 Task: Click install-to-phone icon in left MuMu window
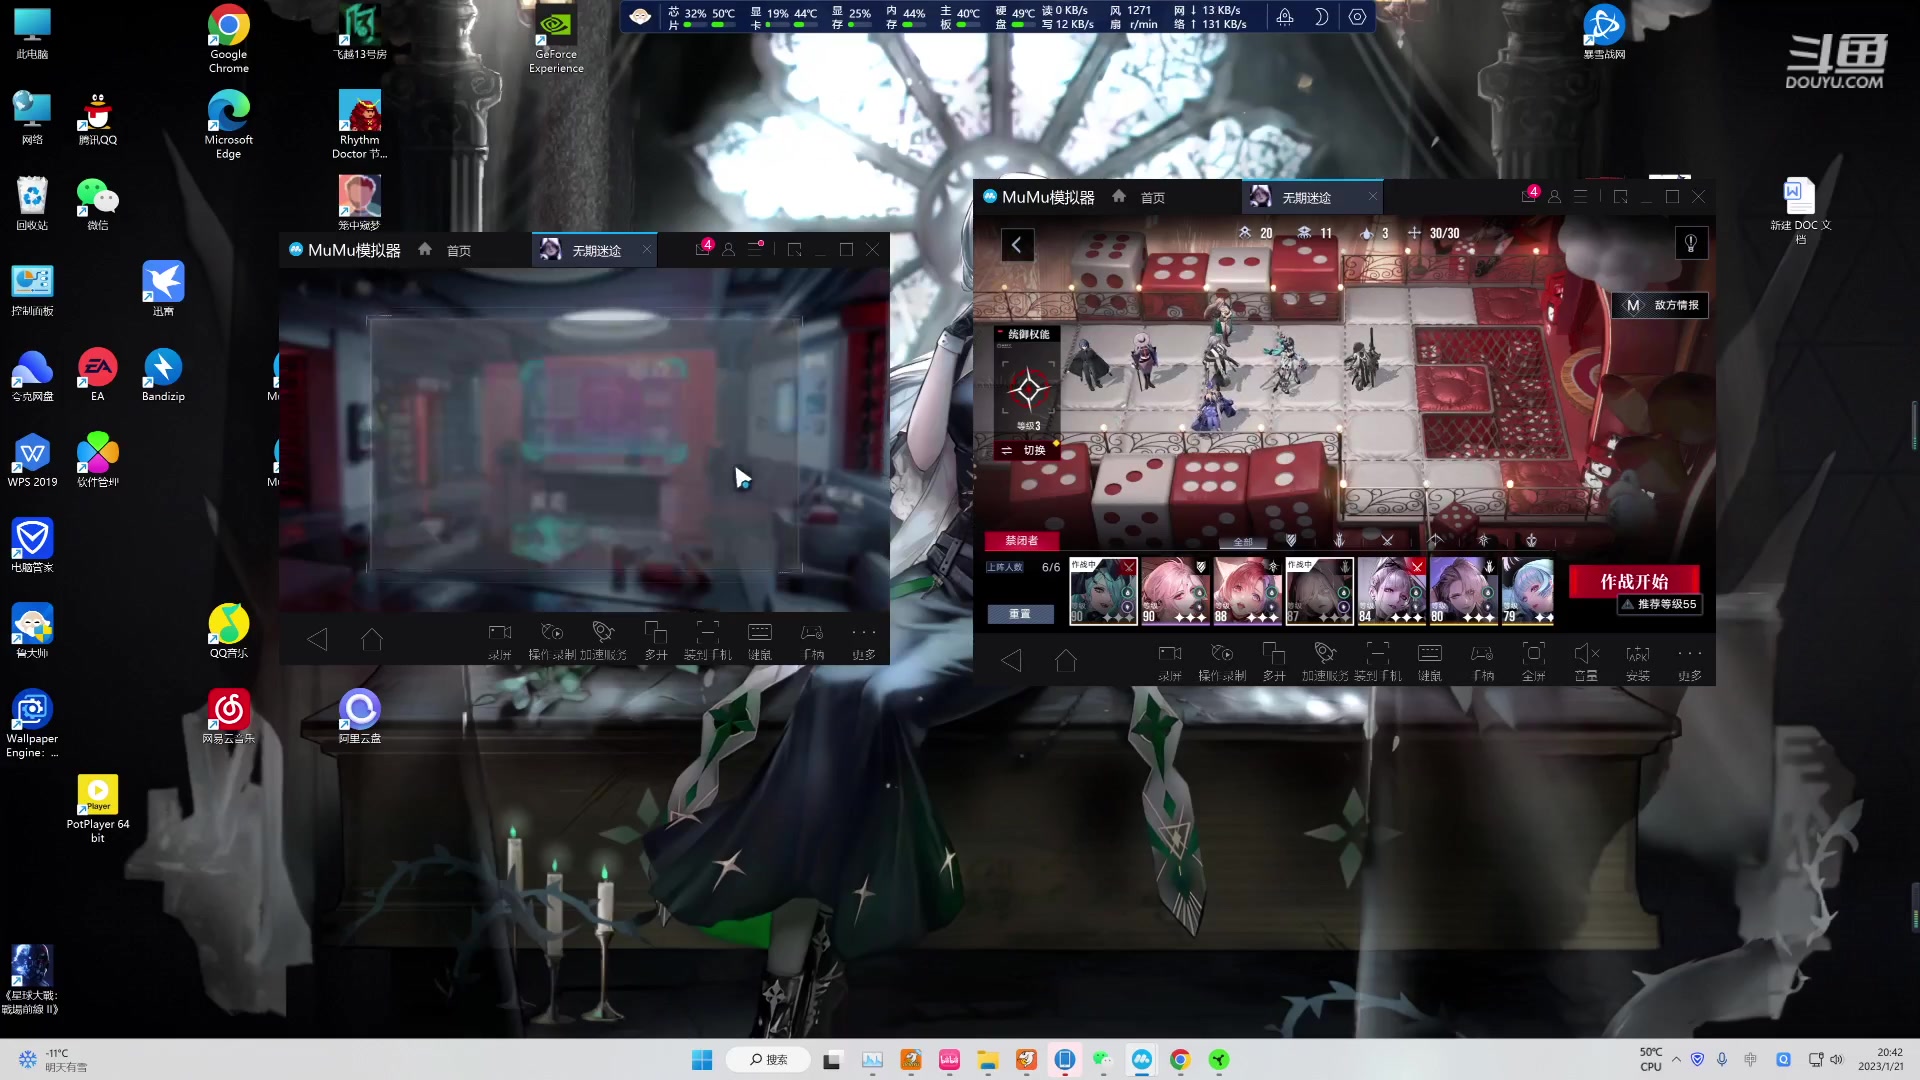click(x=708, y=640)
